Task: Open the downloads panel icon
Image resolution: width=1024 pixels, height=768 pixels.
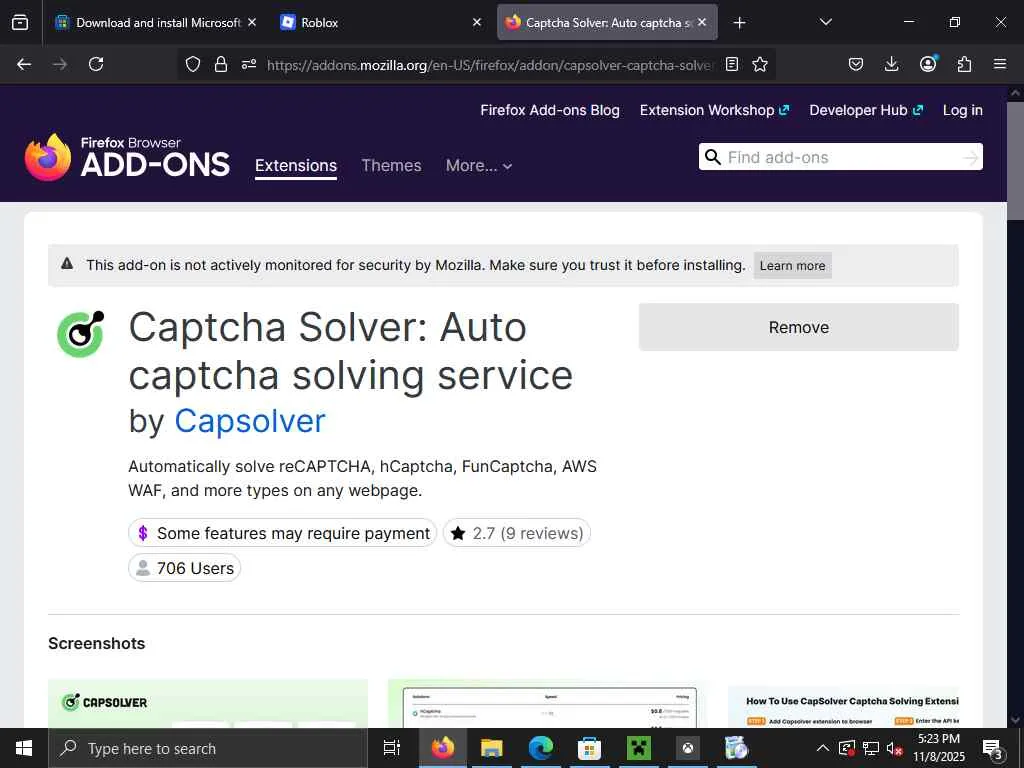Action: (891, 64)
